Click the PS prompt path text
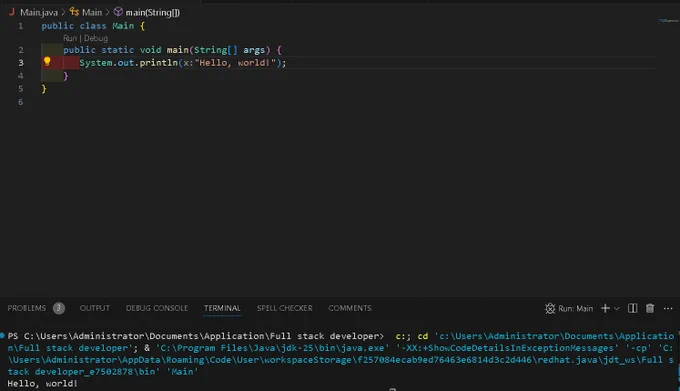 [196, 336]
